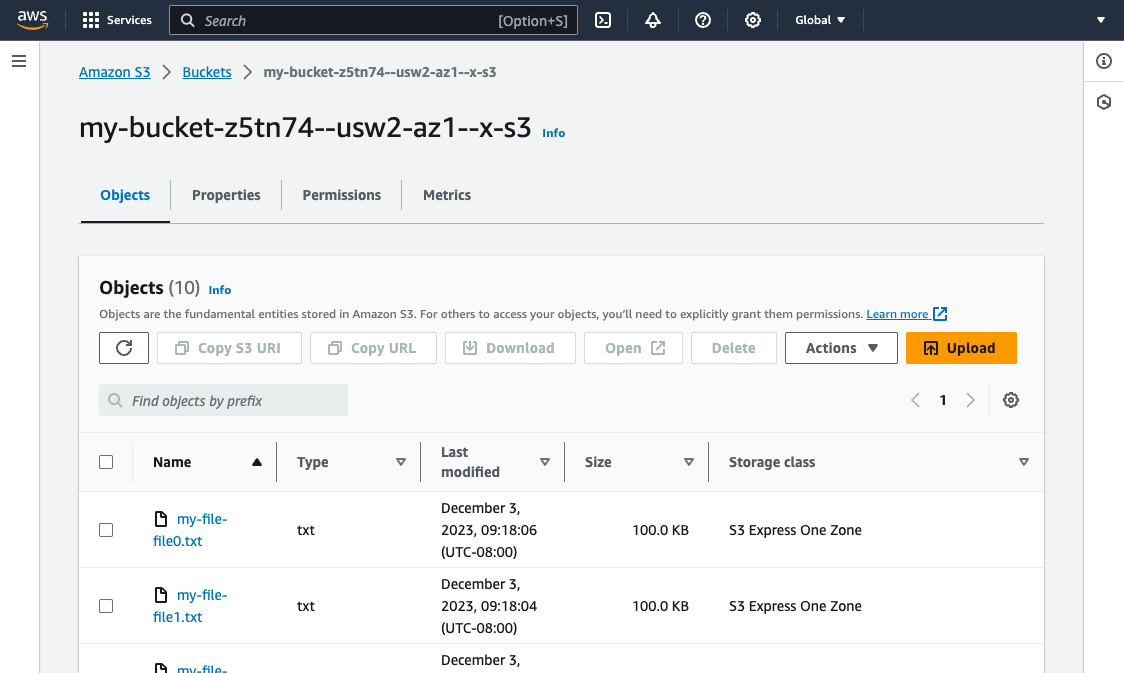
Task: Go to Amazon S3 breadcrumb link
Action: click(115, 72)
